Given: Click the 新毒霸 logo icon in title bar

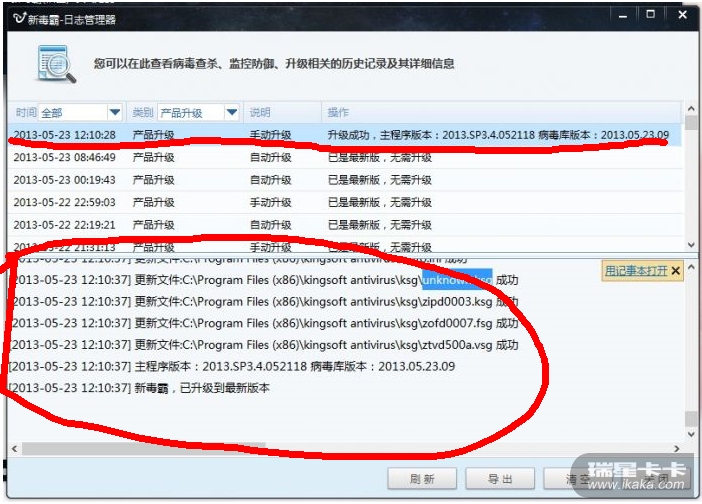Looking at the screenshot, I should tap(20, 18).
